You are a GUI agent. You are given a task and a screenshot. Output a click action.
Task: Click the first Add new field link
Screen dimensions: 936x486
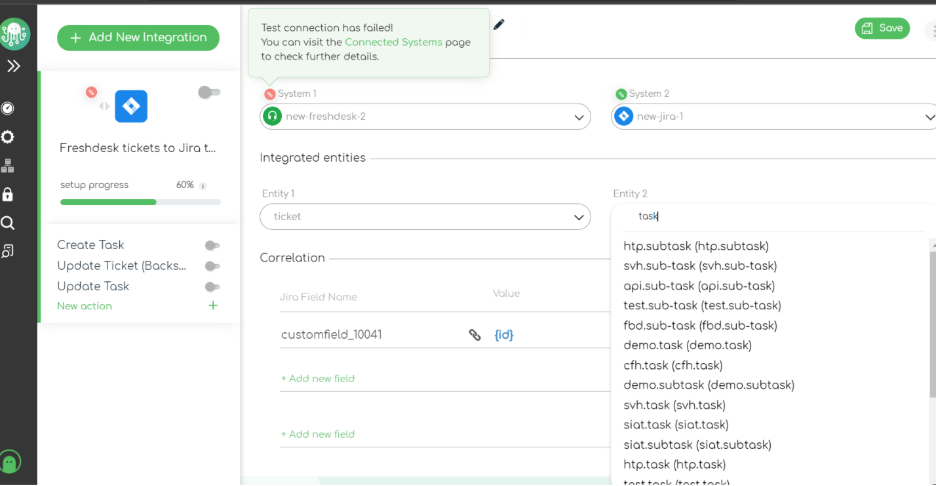[x=318, y=379]
